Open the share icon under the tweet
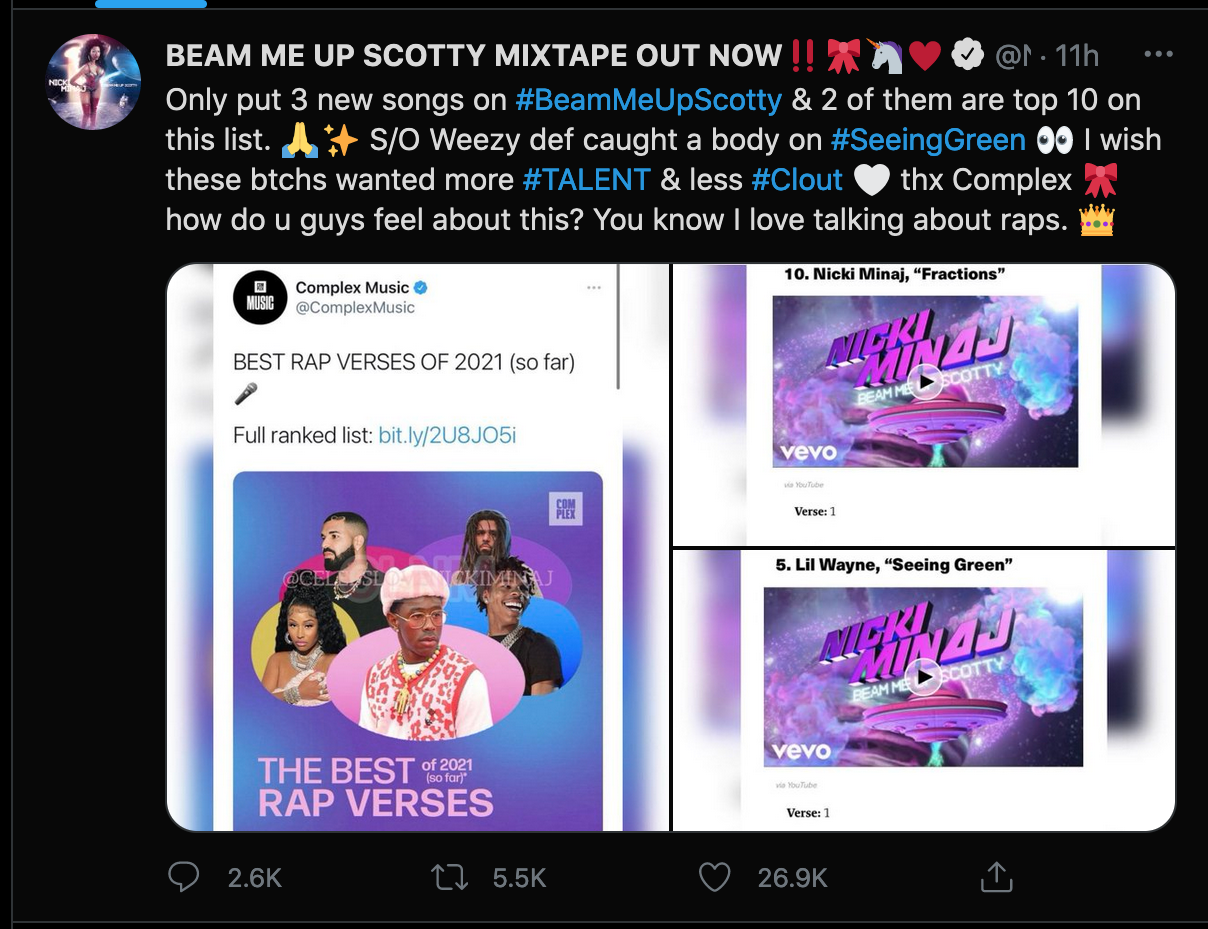 click(996, 877)
